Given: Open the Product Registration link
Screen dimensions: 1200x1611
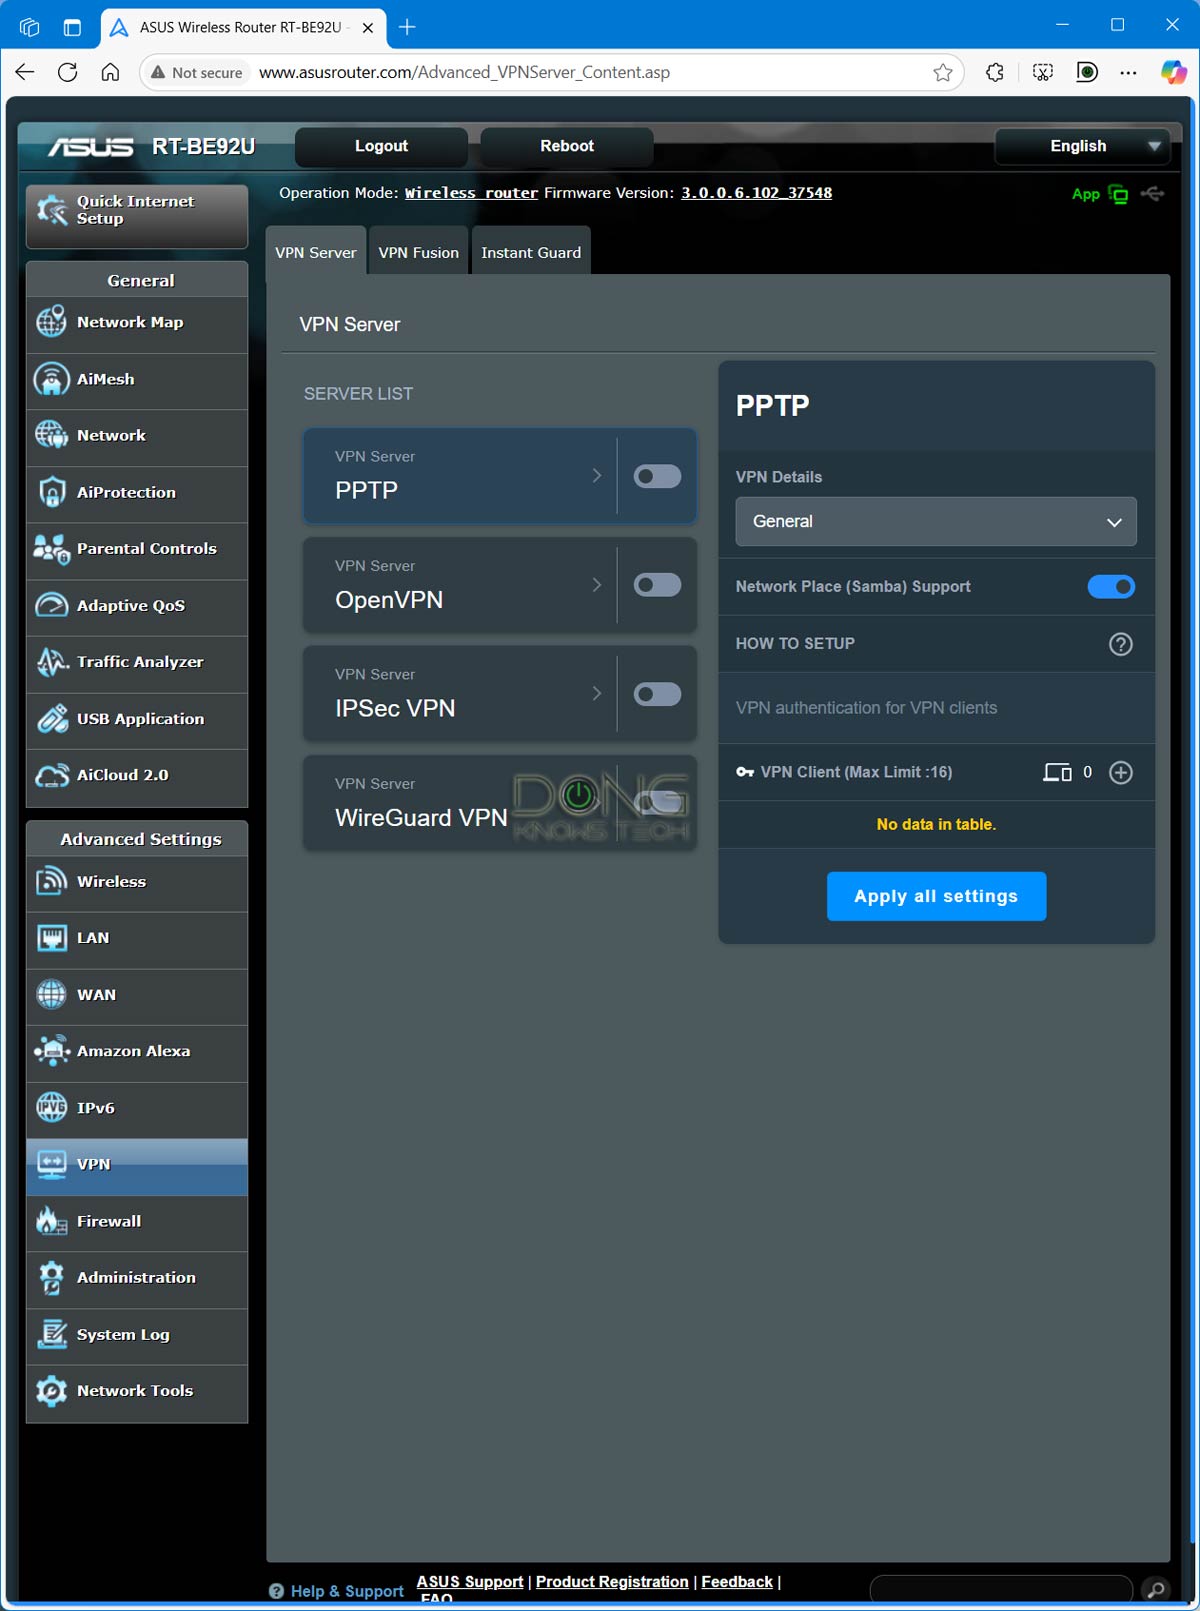Looking at the screenshot, I should click(x=612, y=1582).
